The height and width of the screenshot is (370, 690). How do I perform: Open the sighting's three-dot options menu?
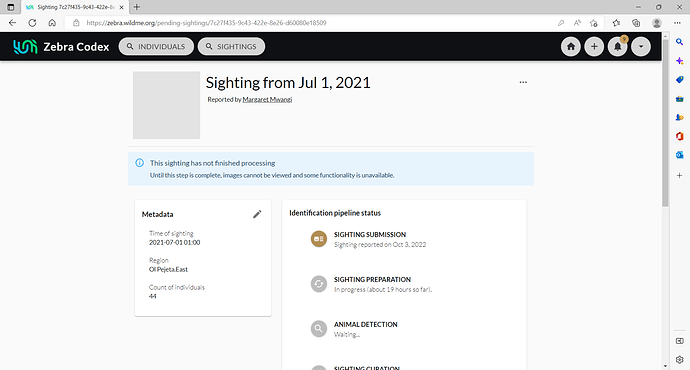pyautogui.click(x=523, y=82)
